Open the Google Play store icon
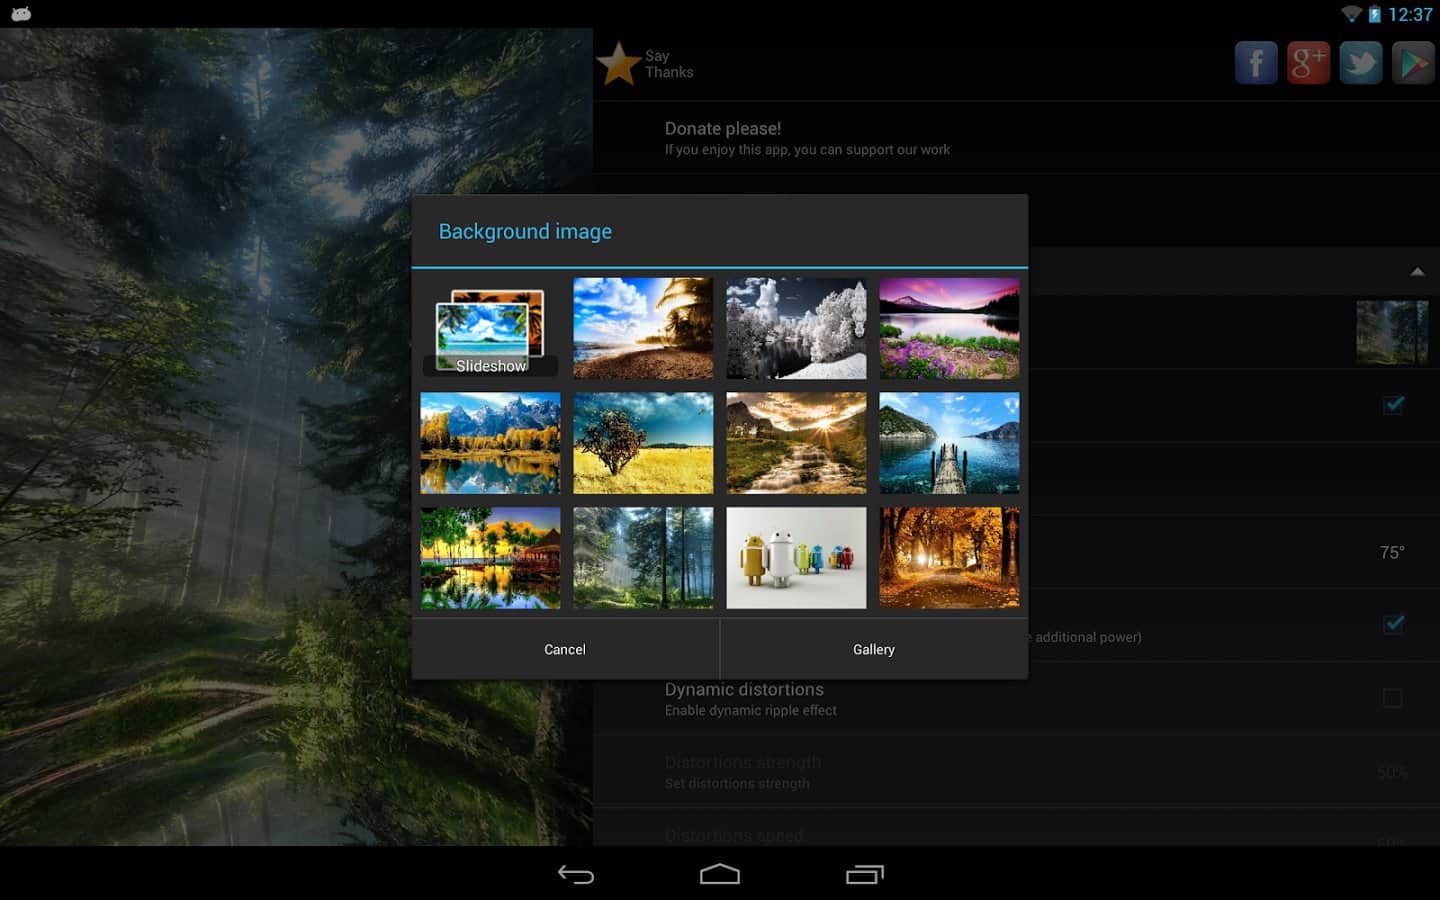This screenshot has height=900, width=1440. click(1413, 63)
